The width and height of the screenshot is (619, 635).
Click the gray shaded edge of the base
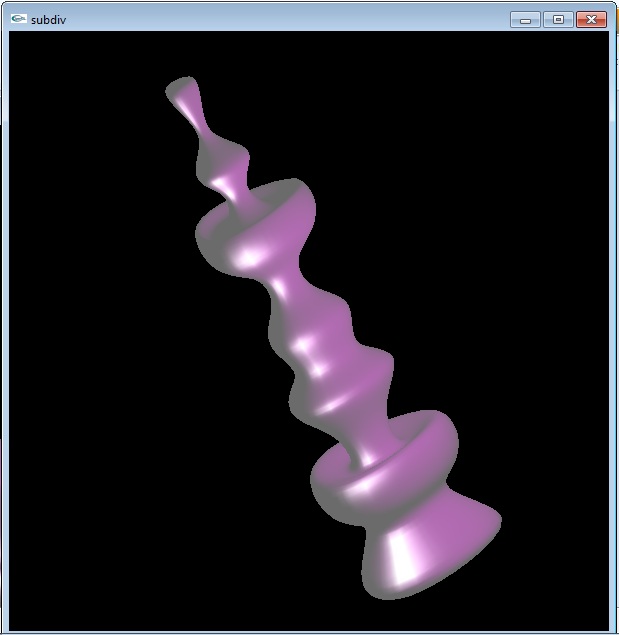(x=375, y=587)
